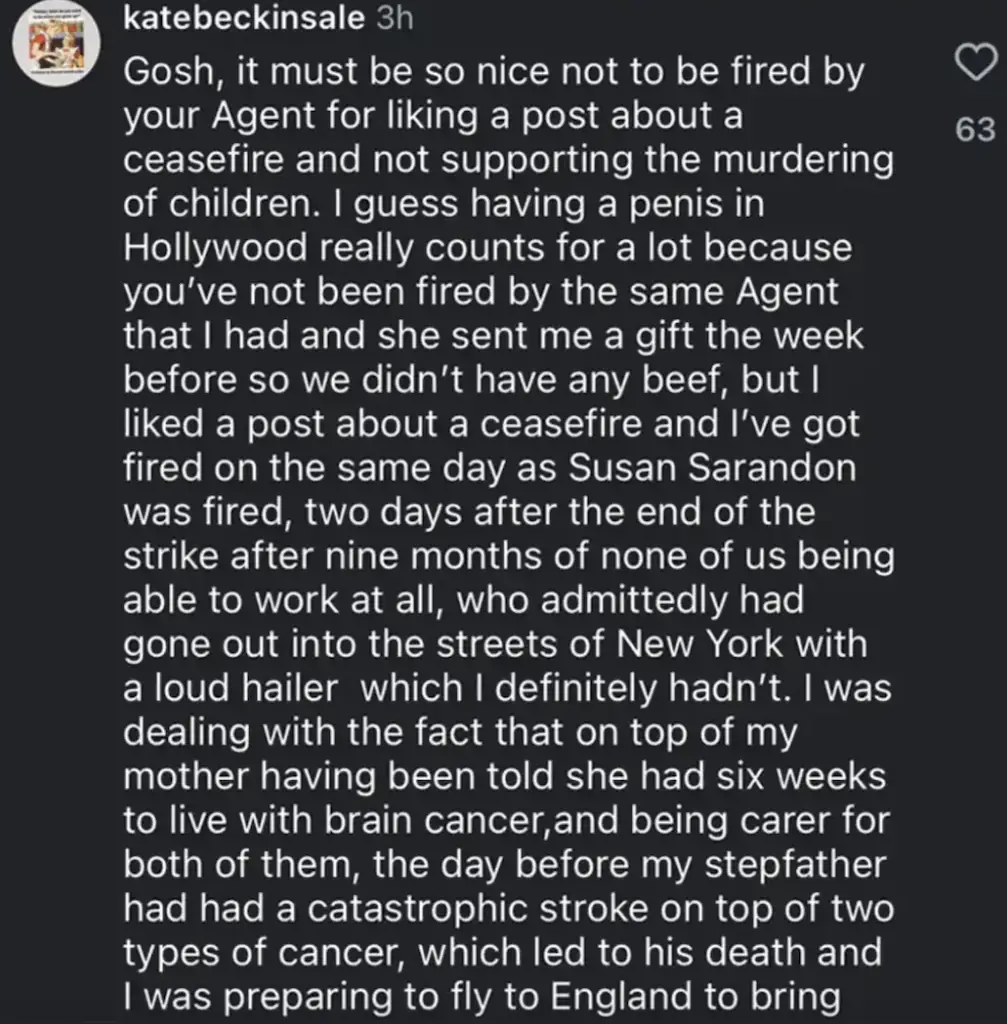
Task: Select the heart beside the like counter
Action: tap(978, 62)
